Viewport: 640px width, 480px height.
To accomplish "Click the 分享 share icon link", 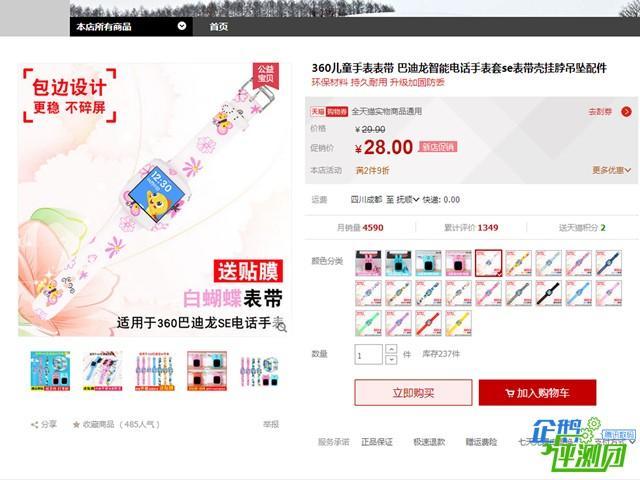I will [x=44, y=424].
